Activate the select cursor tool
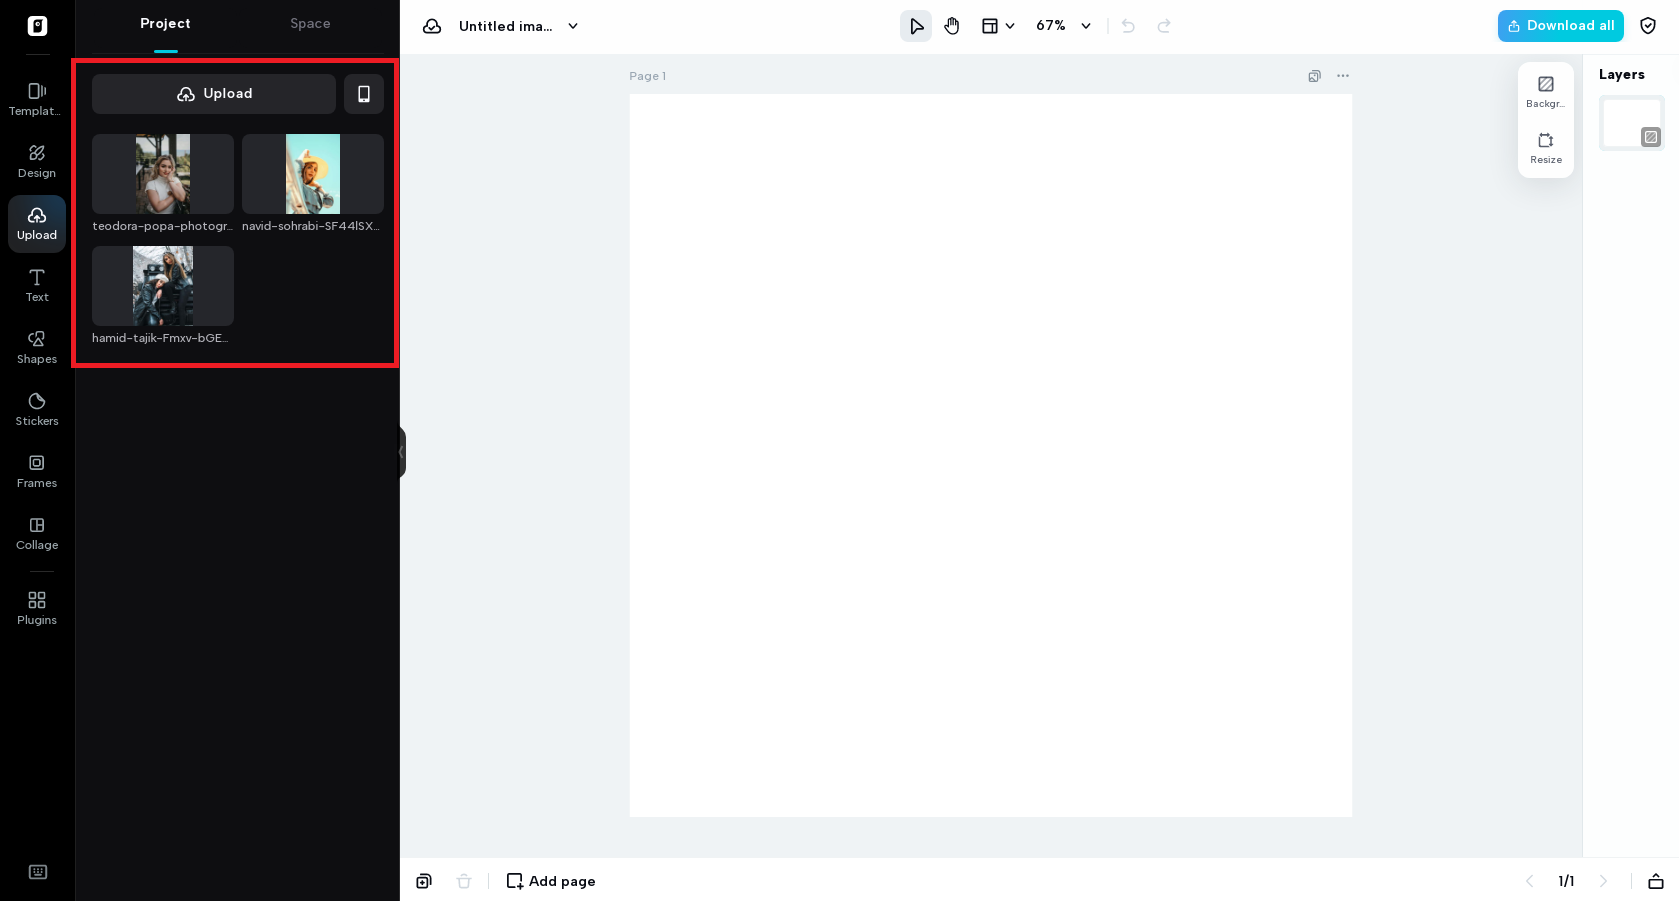 [x=915, y=26]
